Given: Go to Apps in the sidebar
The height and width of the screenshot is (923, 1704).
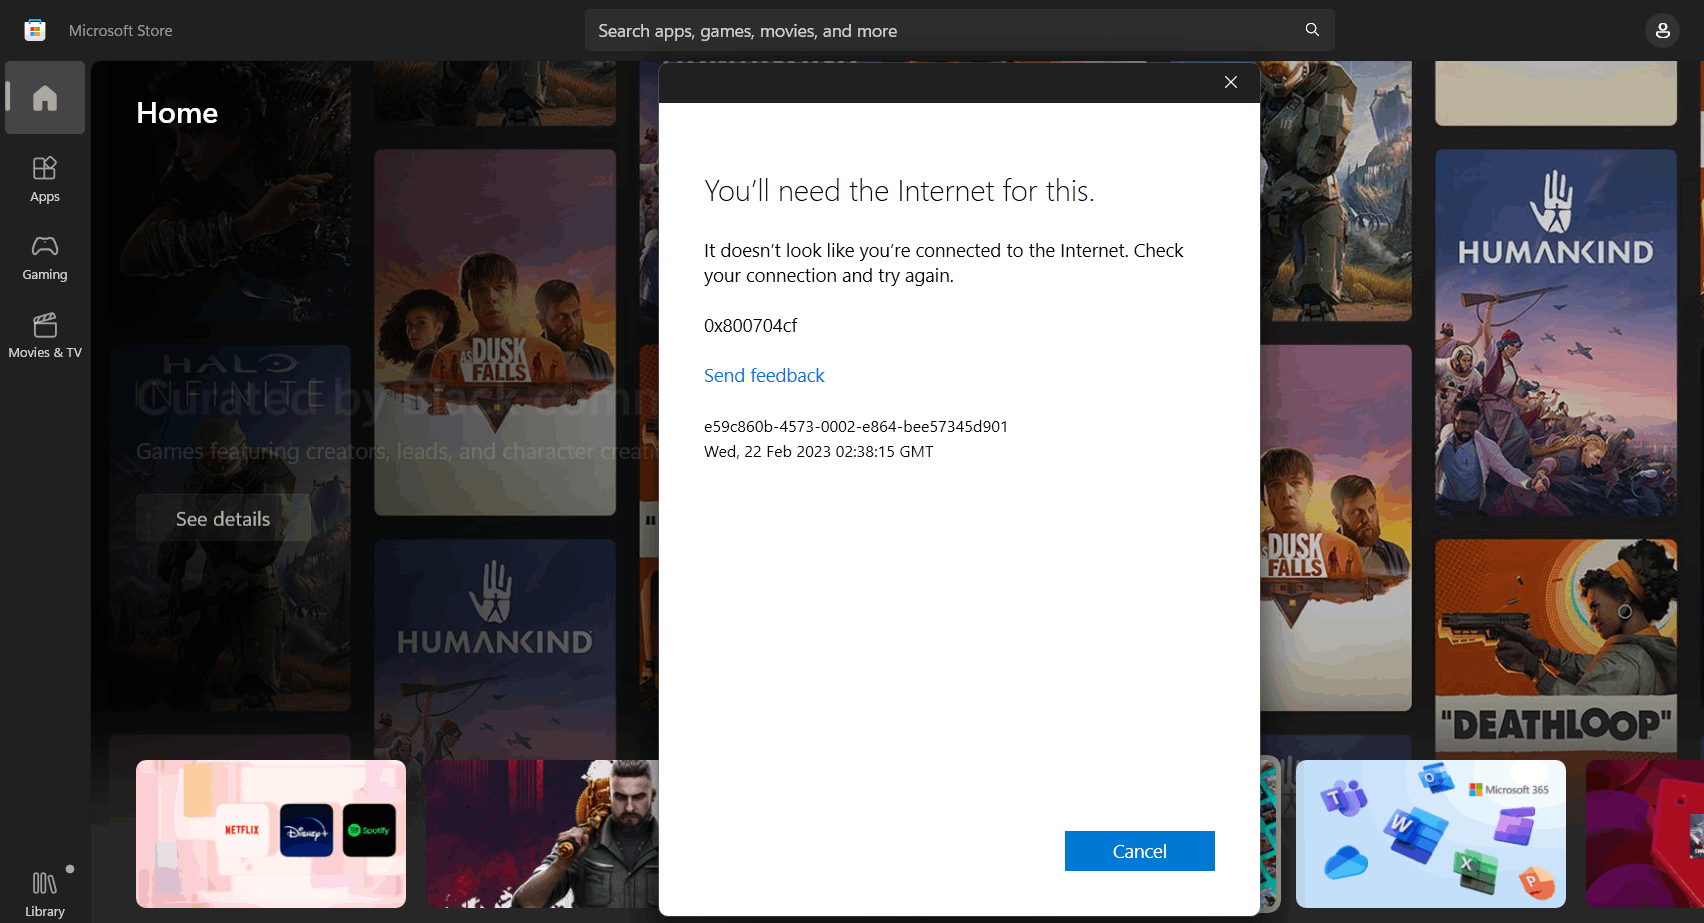Looking at the screenshot, I should [45, 180].
